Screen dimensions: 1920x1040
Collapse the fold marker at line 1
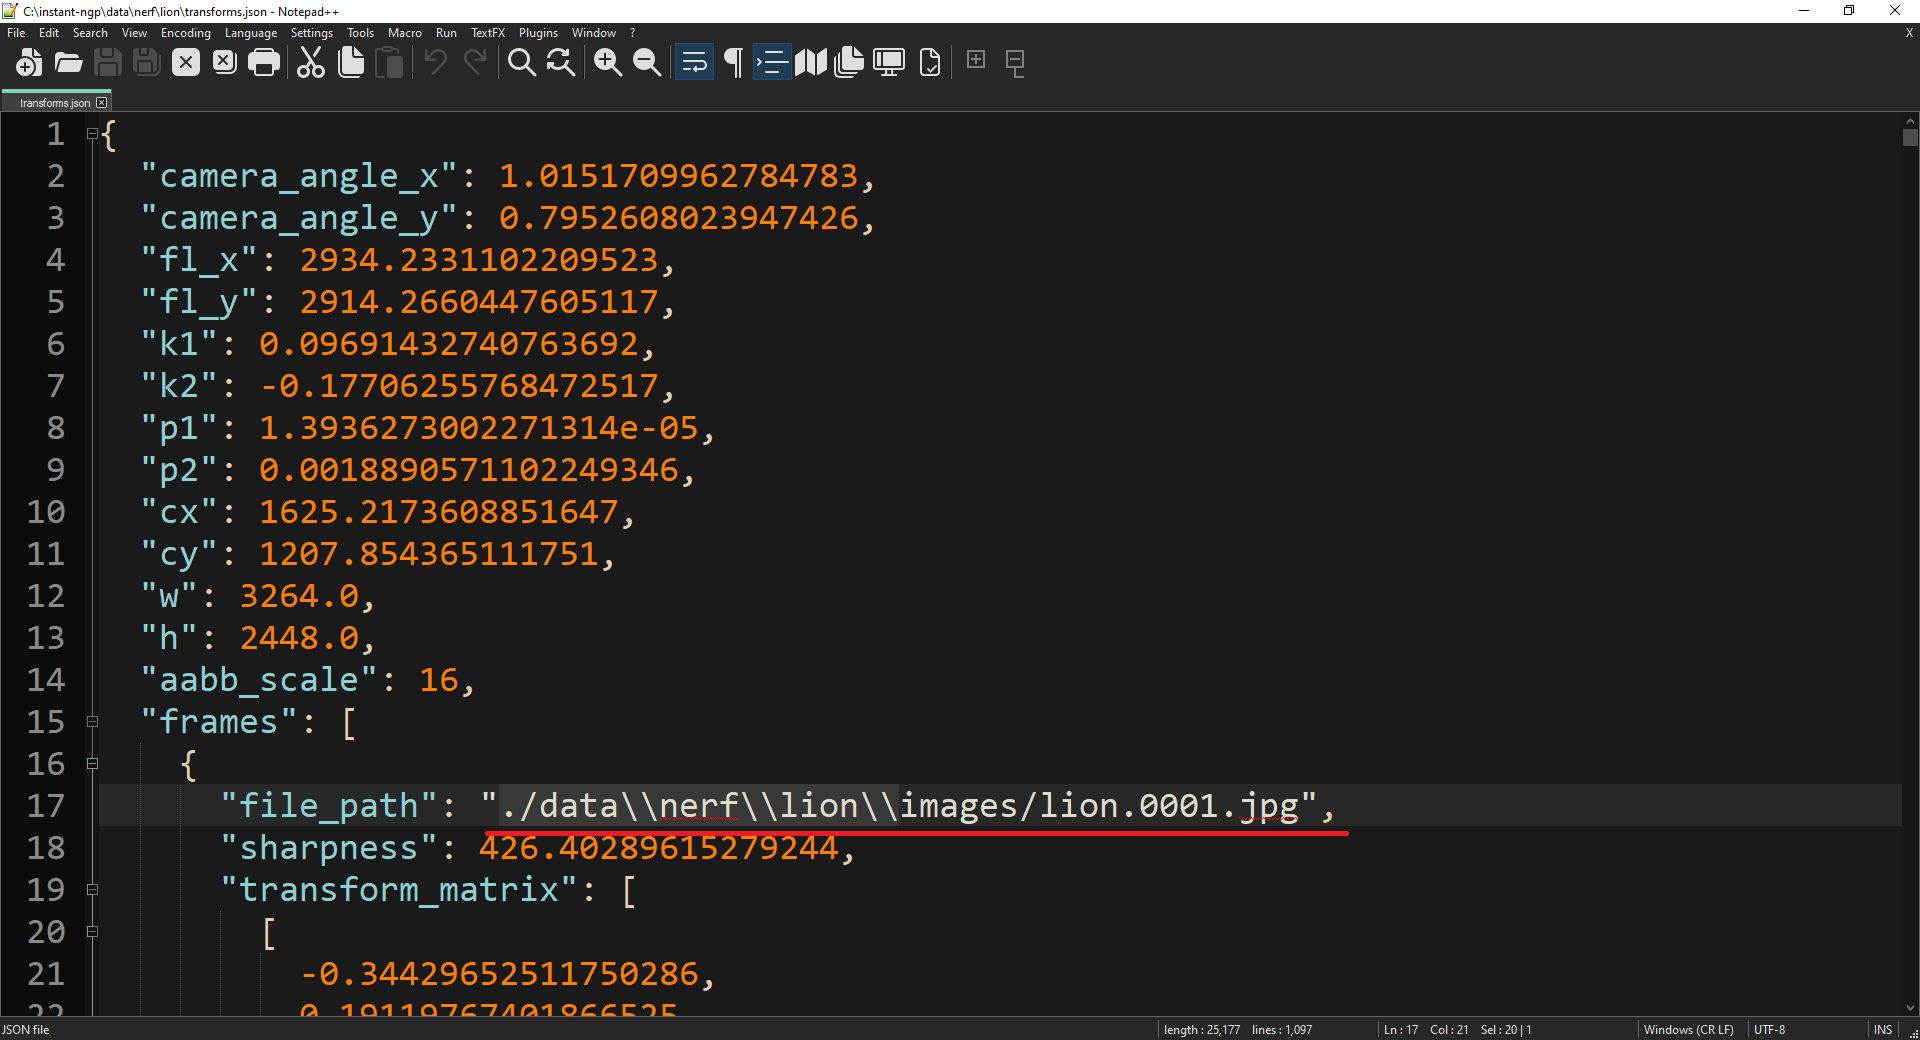click(92, 133)
